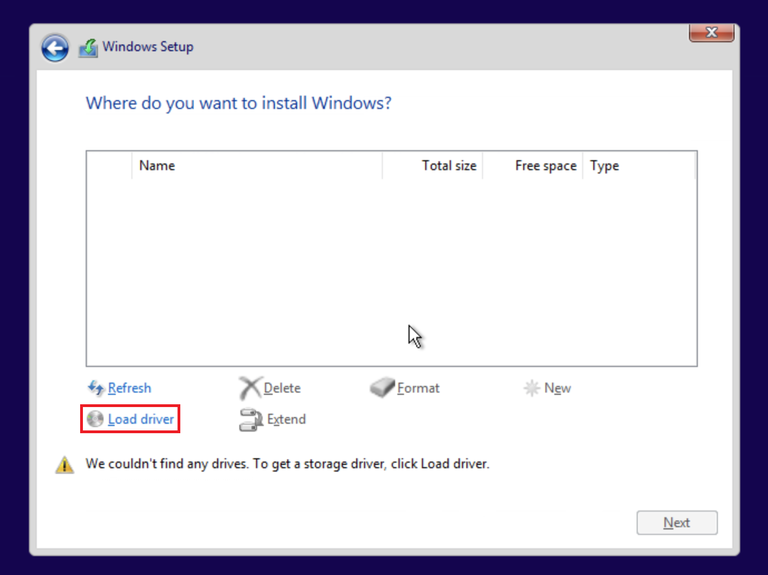Click the Extend text link
Image resolution: width=768 pixels, height=575 pixels.
(x=286, y=419)
